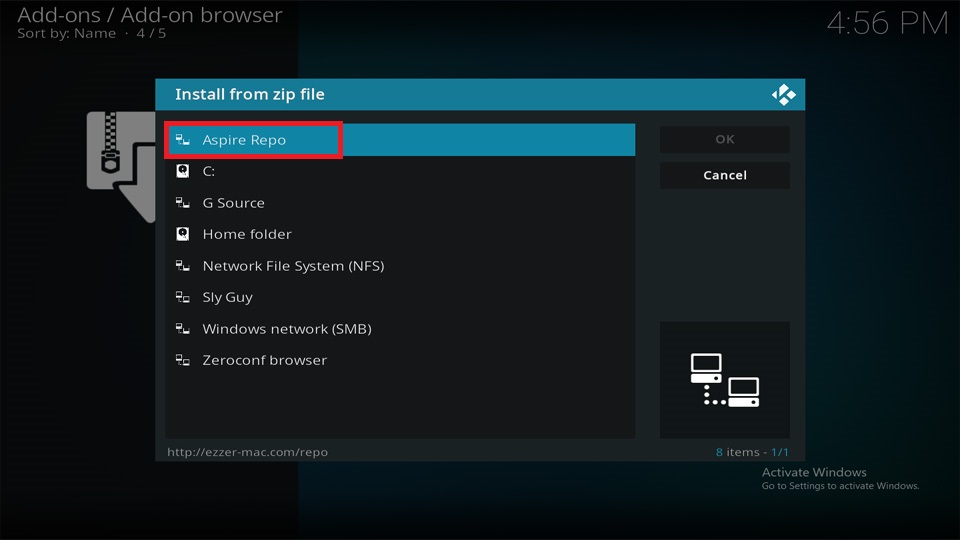Screen dimensions: 960x540
Task: Click the network icon beside Zeroconf browser
Action: click(x=182, y=360)
